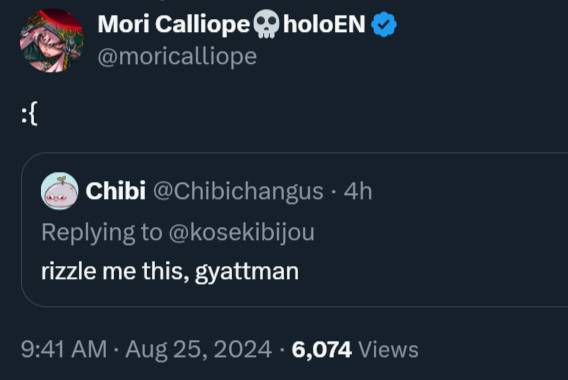The image size is (568, 380).
Task: Open the @kosekibijou mention link
Action: (242, 232)
